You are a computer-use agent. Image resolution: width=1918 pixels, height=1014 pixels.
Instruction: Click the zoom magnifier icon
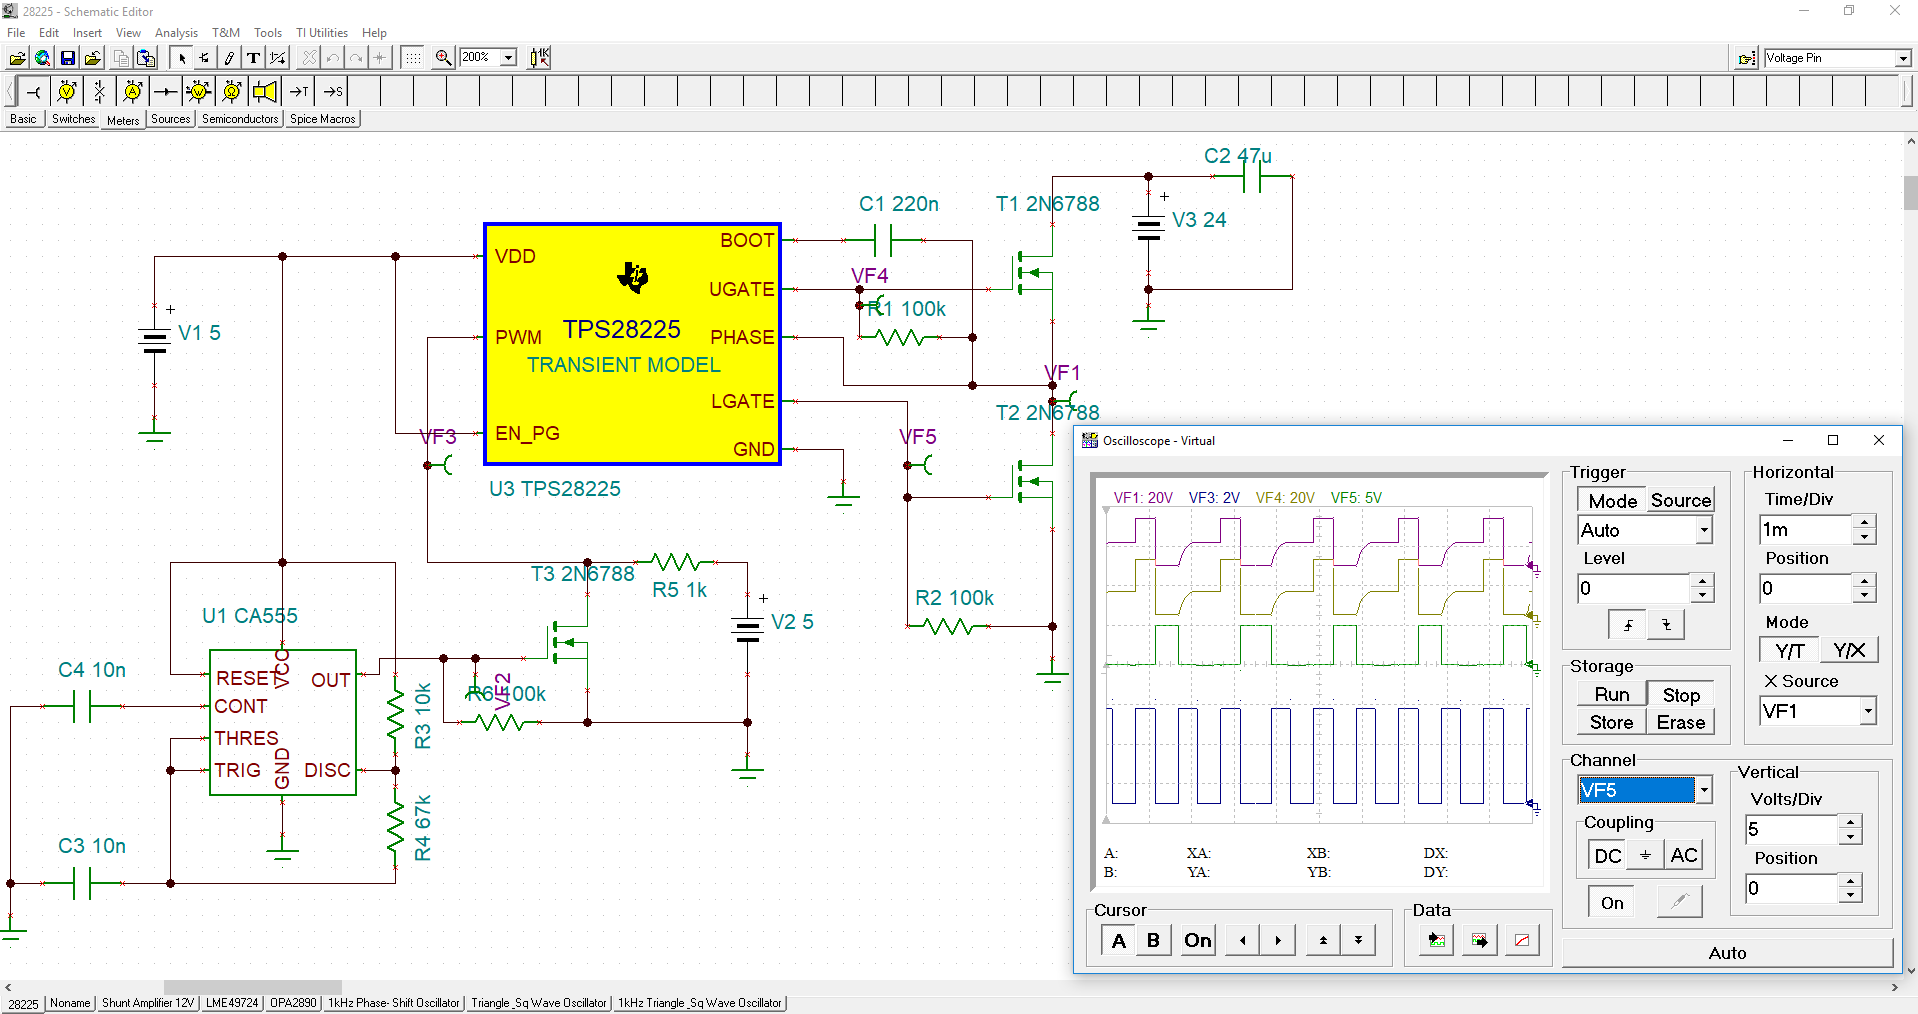click(x=444, y=58)
